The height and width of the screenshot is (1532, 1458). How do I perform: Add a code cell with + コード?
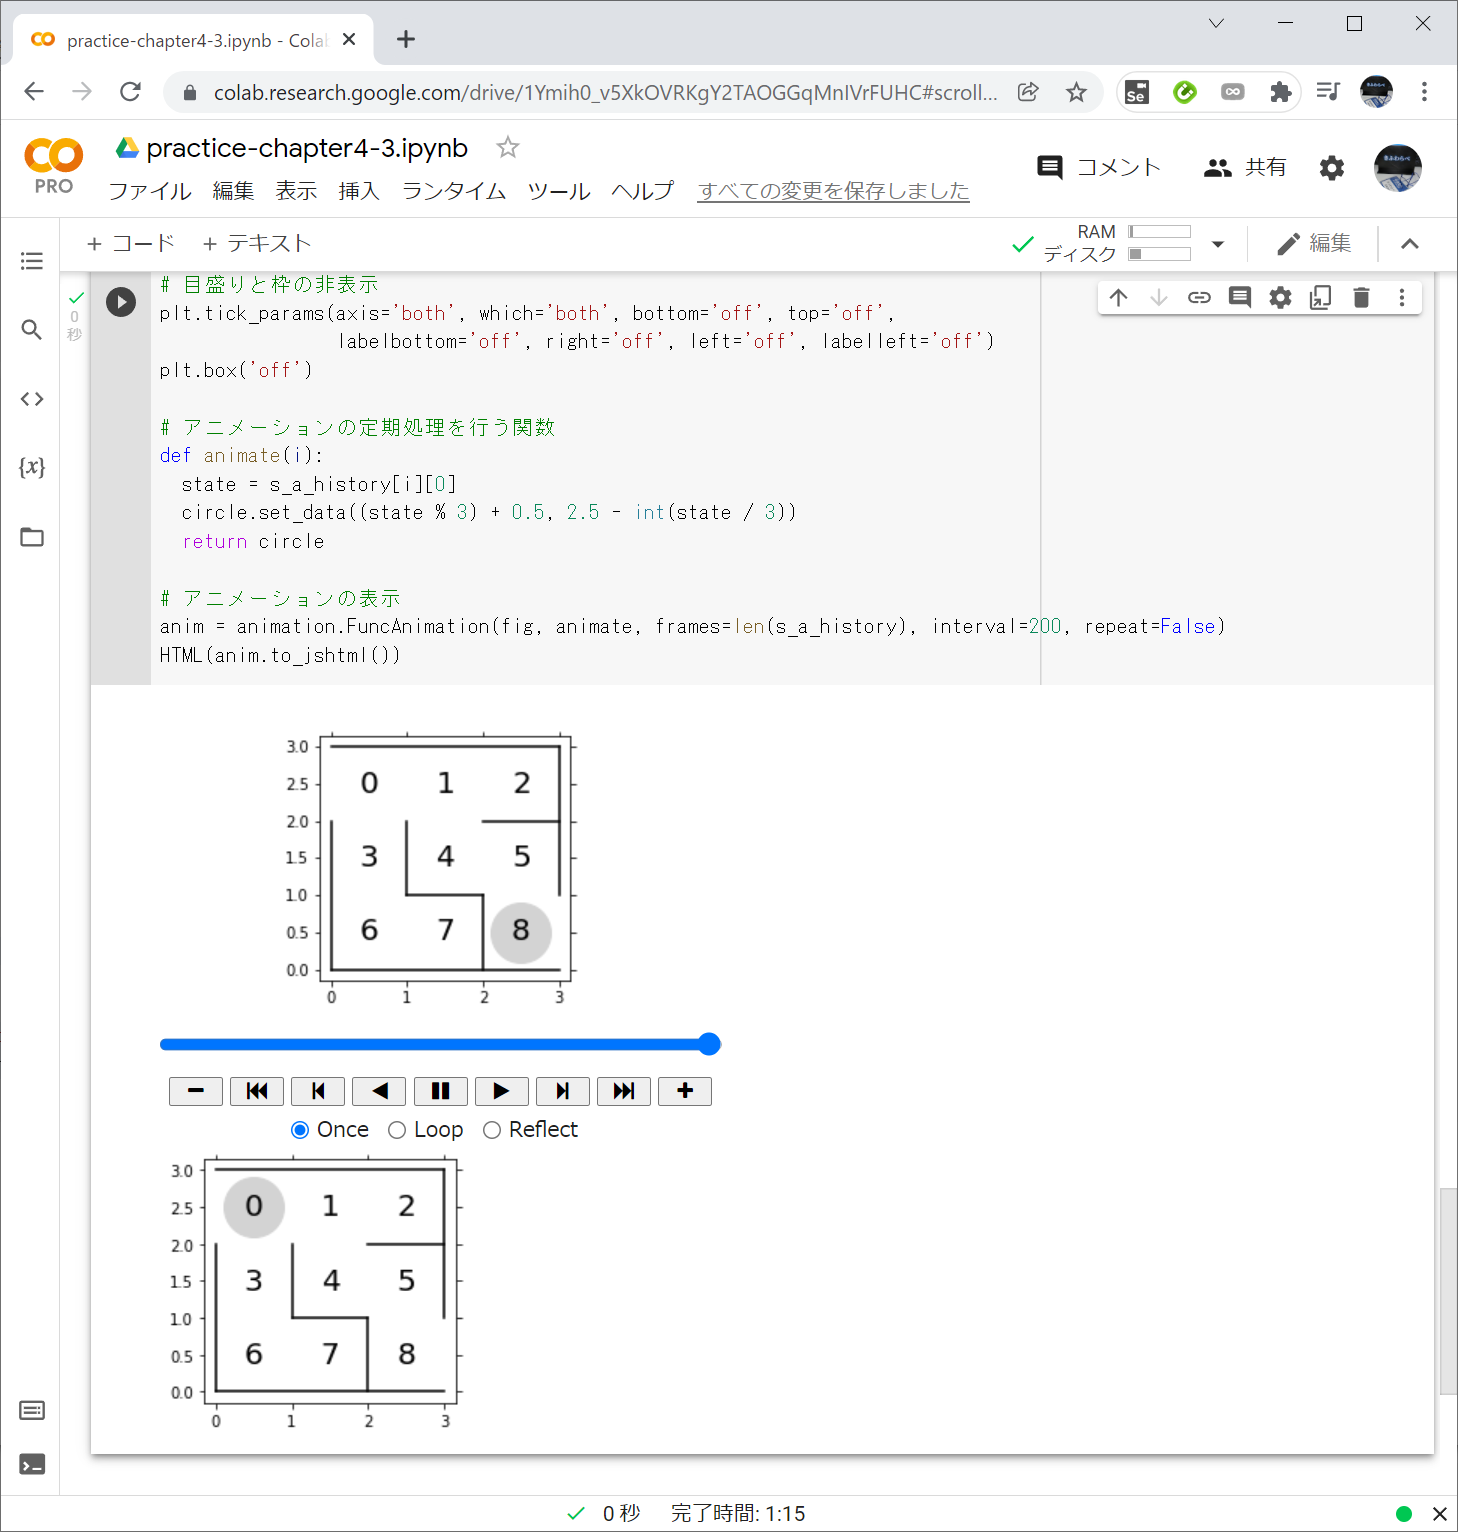(131, 244)
